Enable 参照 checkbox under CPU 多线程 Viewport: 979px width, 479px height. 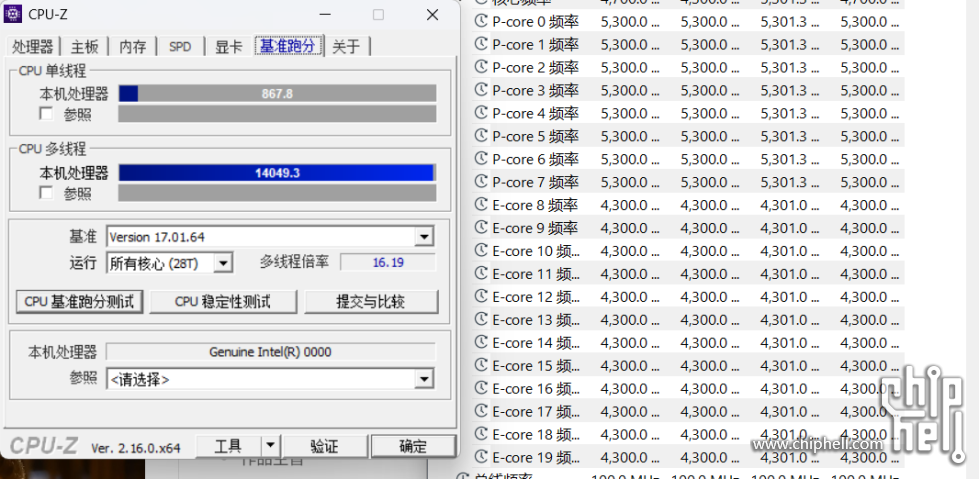46,193
